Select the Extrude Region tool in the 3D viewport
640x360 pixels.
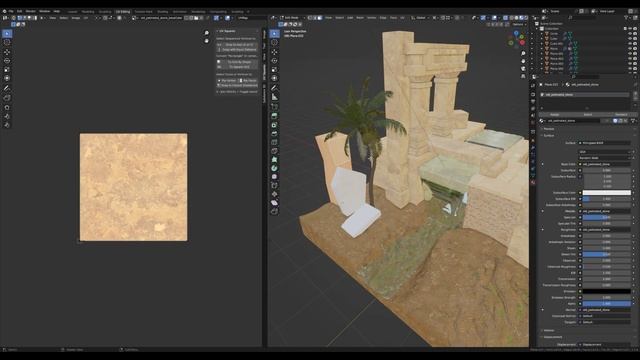click(x=274, y=116)
